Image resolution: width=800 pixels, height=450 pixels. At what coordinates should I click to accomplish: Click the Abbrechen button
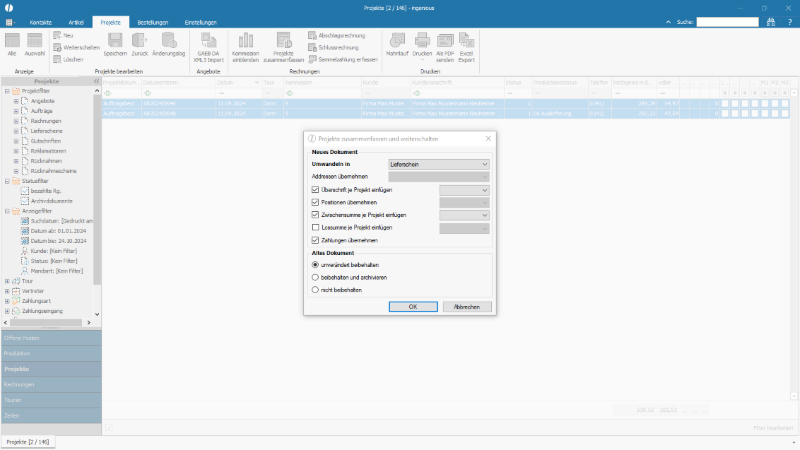467,307
